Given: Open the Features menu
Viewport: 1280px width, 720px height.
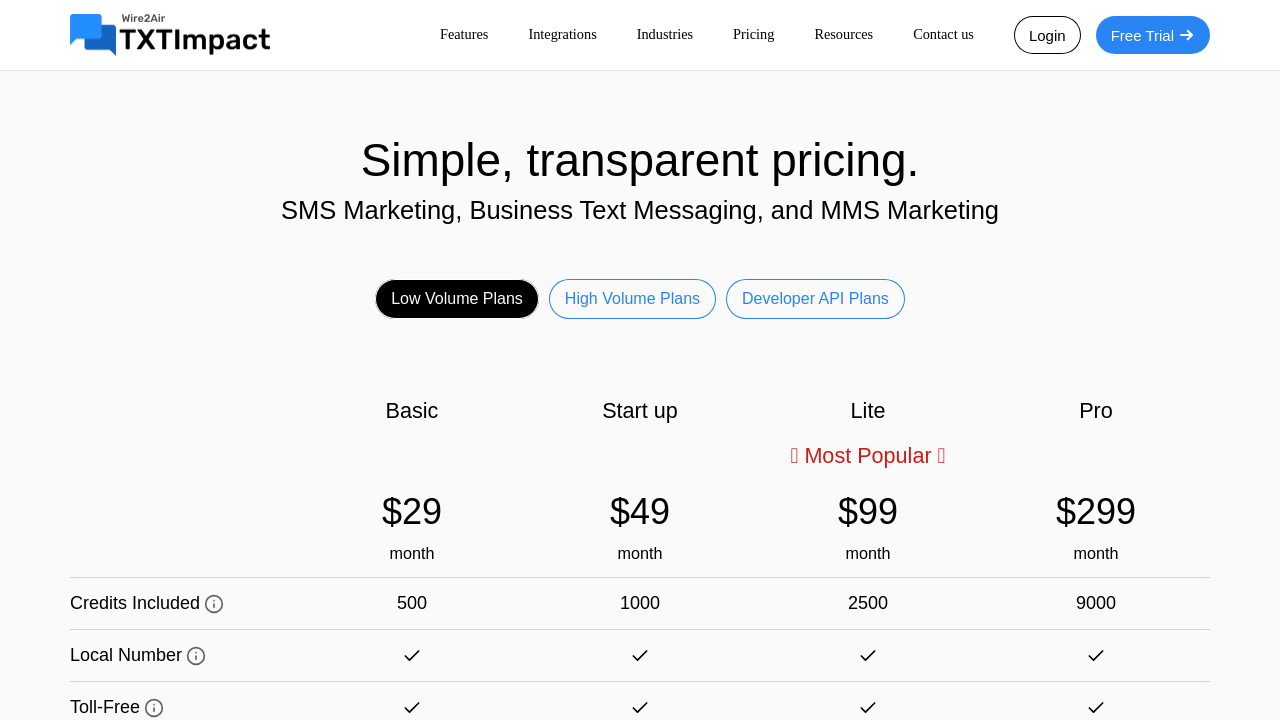Looking at the screenshot, I should point(464,34).
